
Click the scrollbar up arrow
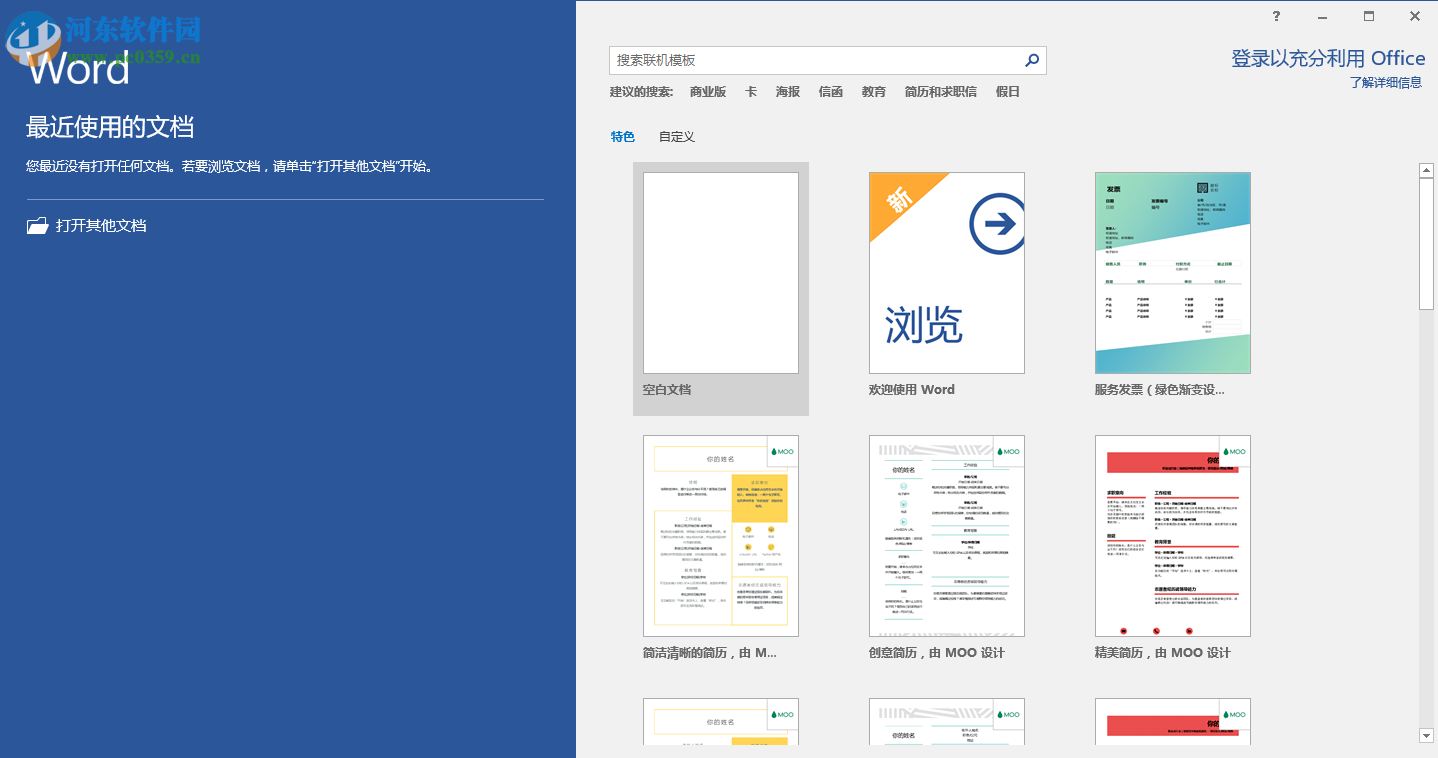tap(1427, 169)
